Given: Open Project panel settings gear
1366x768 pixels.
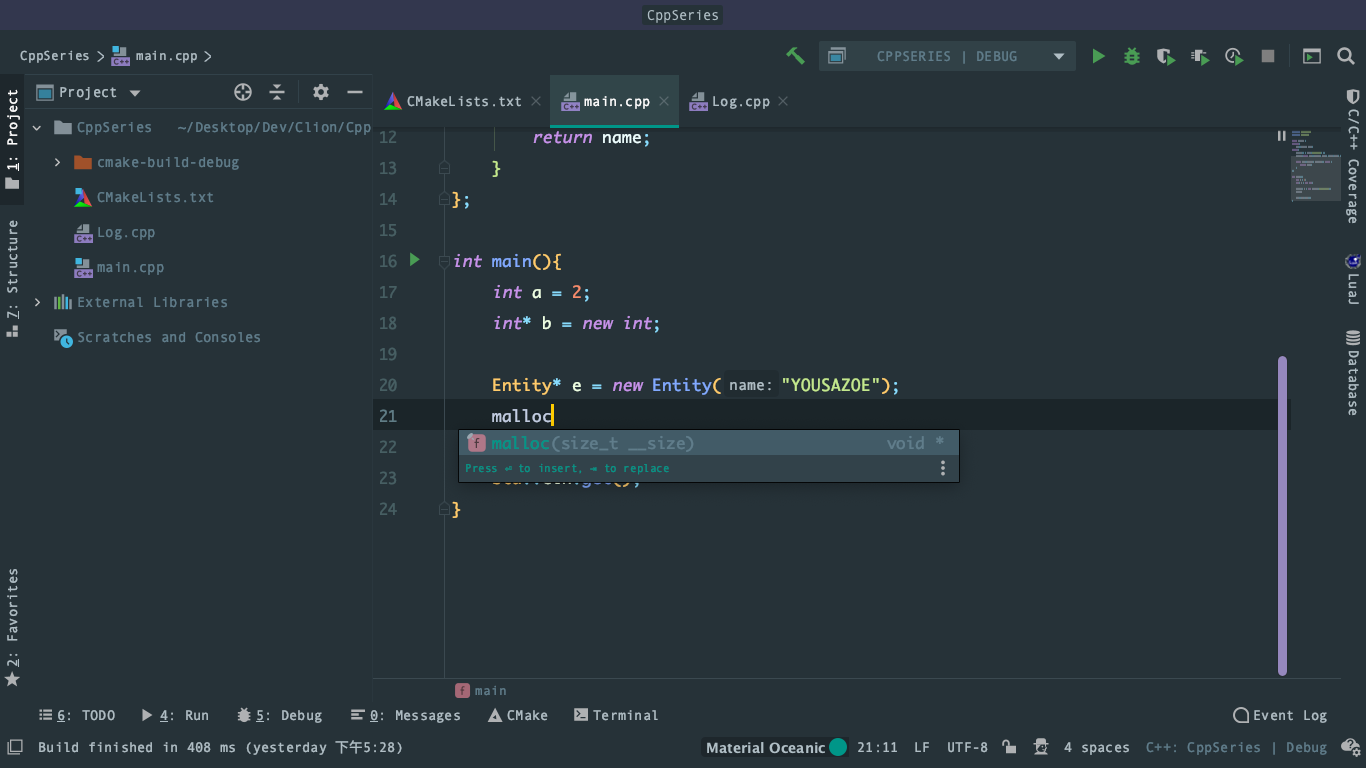Looking at the screenshot, I should (321, 92).
